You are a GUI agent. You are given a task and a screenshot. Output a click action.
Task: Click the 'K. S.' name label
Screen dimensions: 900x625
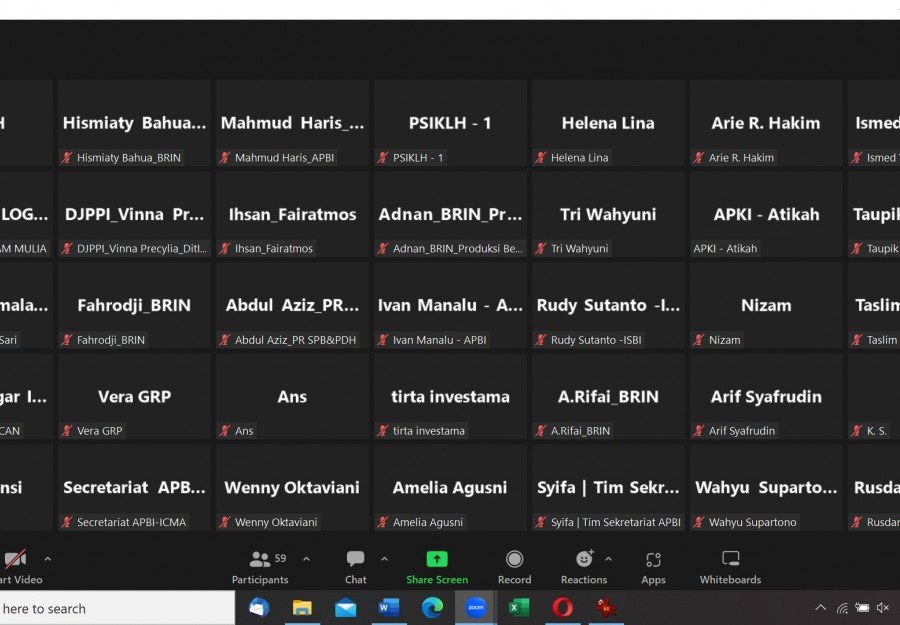tap(876, 430)
